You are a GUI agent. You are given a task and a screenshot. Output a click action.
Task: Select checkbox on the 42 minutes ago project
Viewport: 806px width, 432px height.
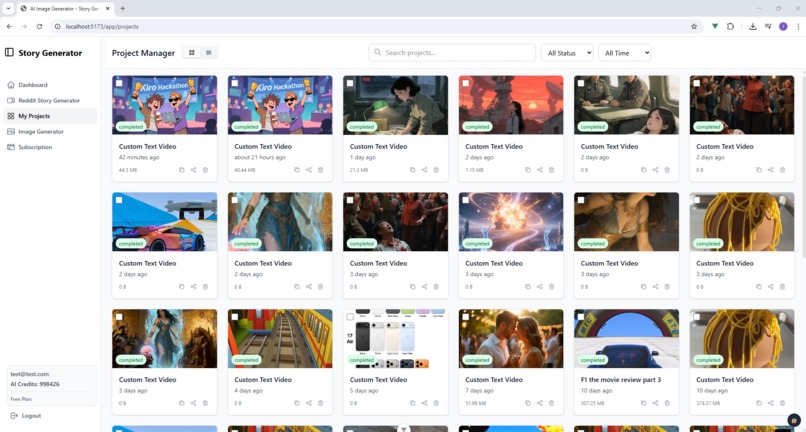(119, 83)
